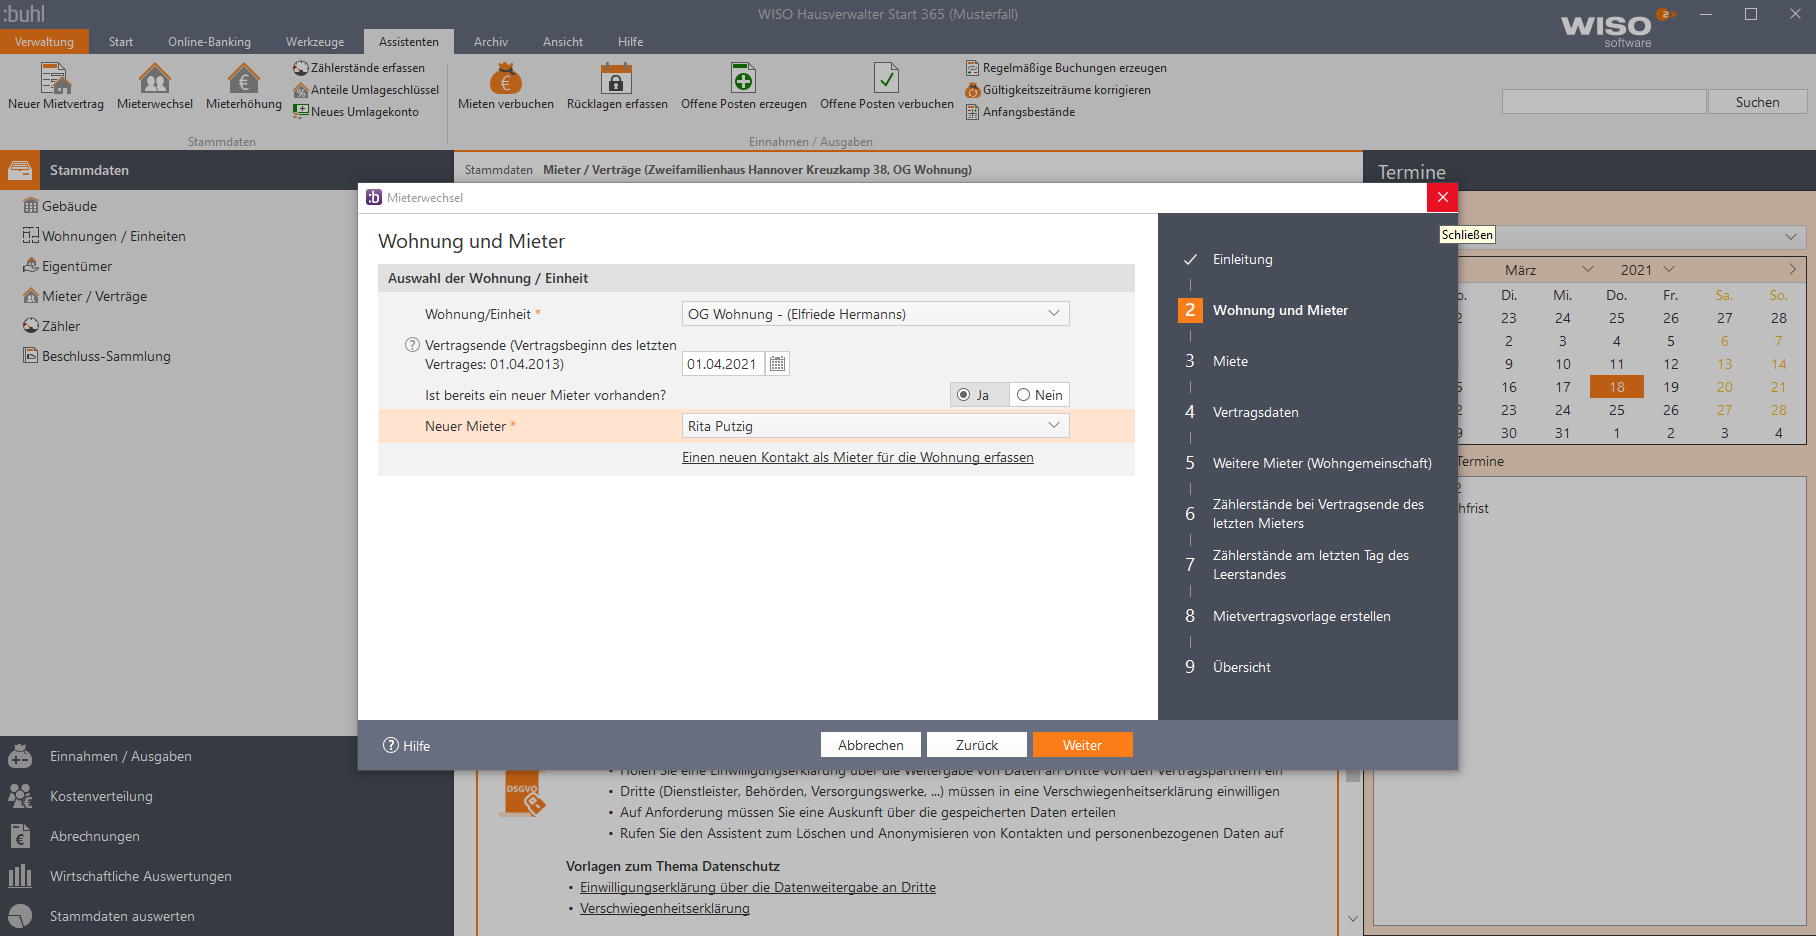
Task: Open Offene Posten erzeugen icon
Action: 743,79
